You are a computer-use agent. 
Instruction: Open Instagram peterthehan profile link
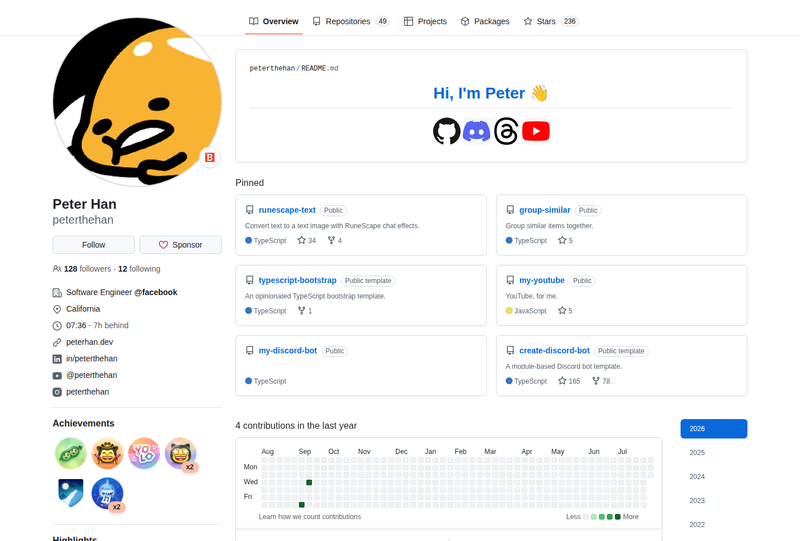coord(87,392)
